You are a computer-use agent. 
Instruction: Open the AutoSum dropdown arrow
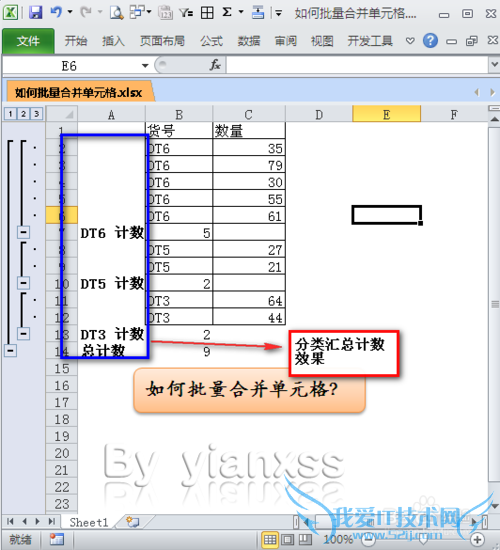point(241,12)
